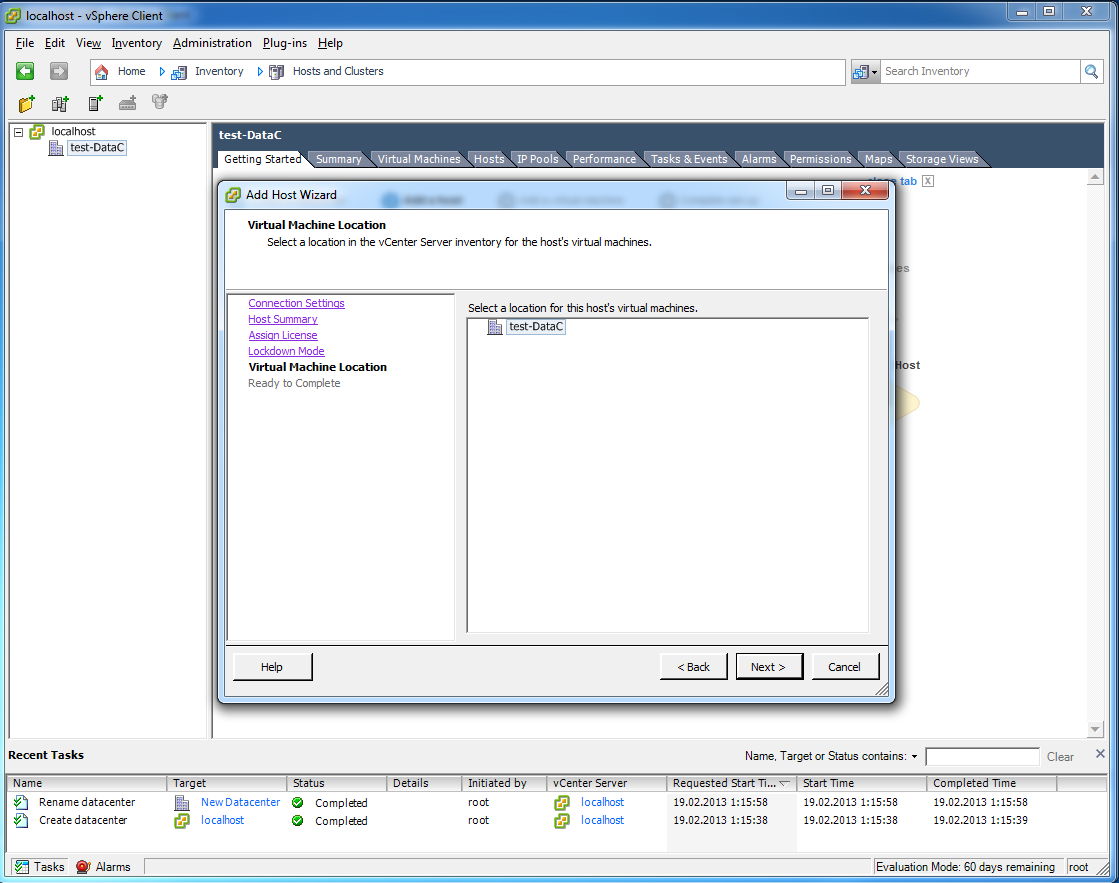Open the Help menu
Image resolution: width=1119 pixels, height=883 pixels.
330,43
